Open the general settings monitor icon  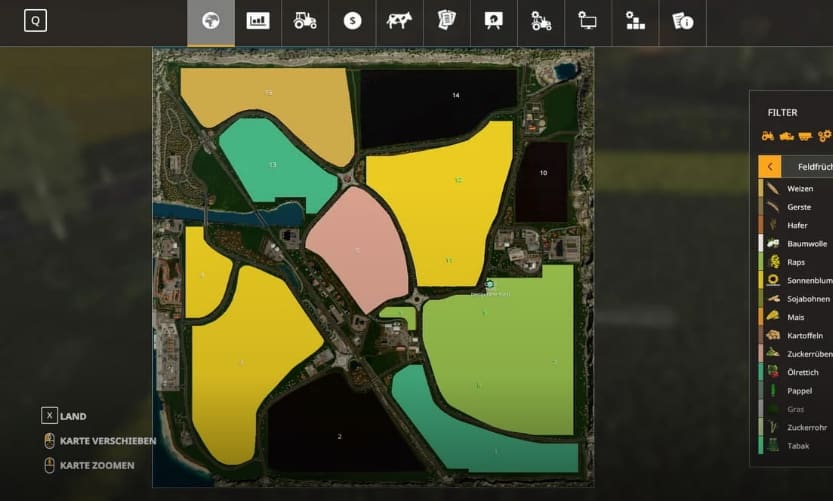(x=588, y=21)
